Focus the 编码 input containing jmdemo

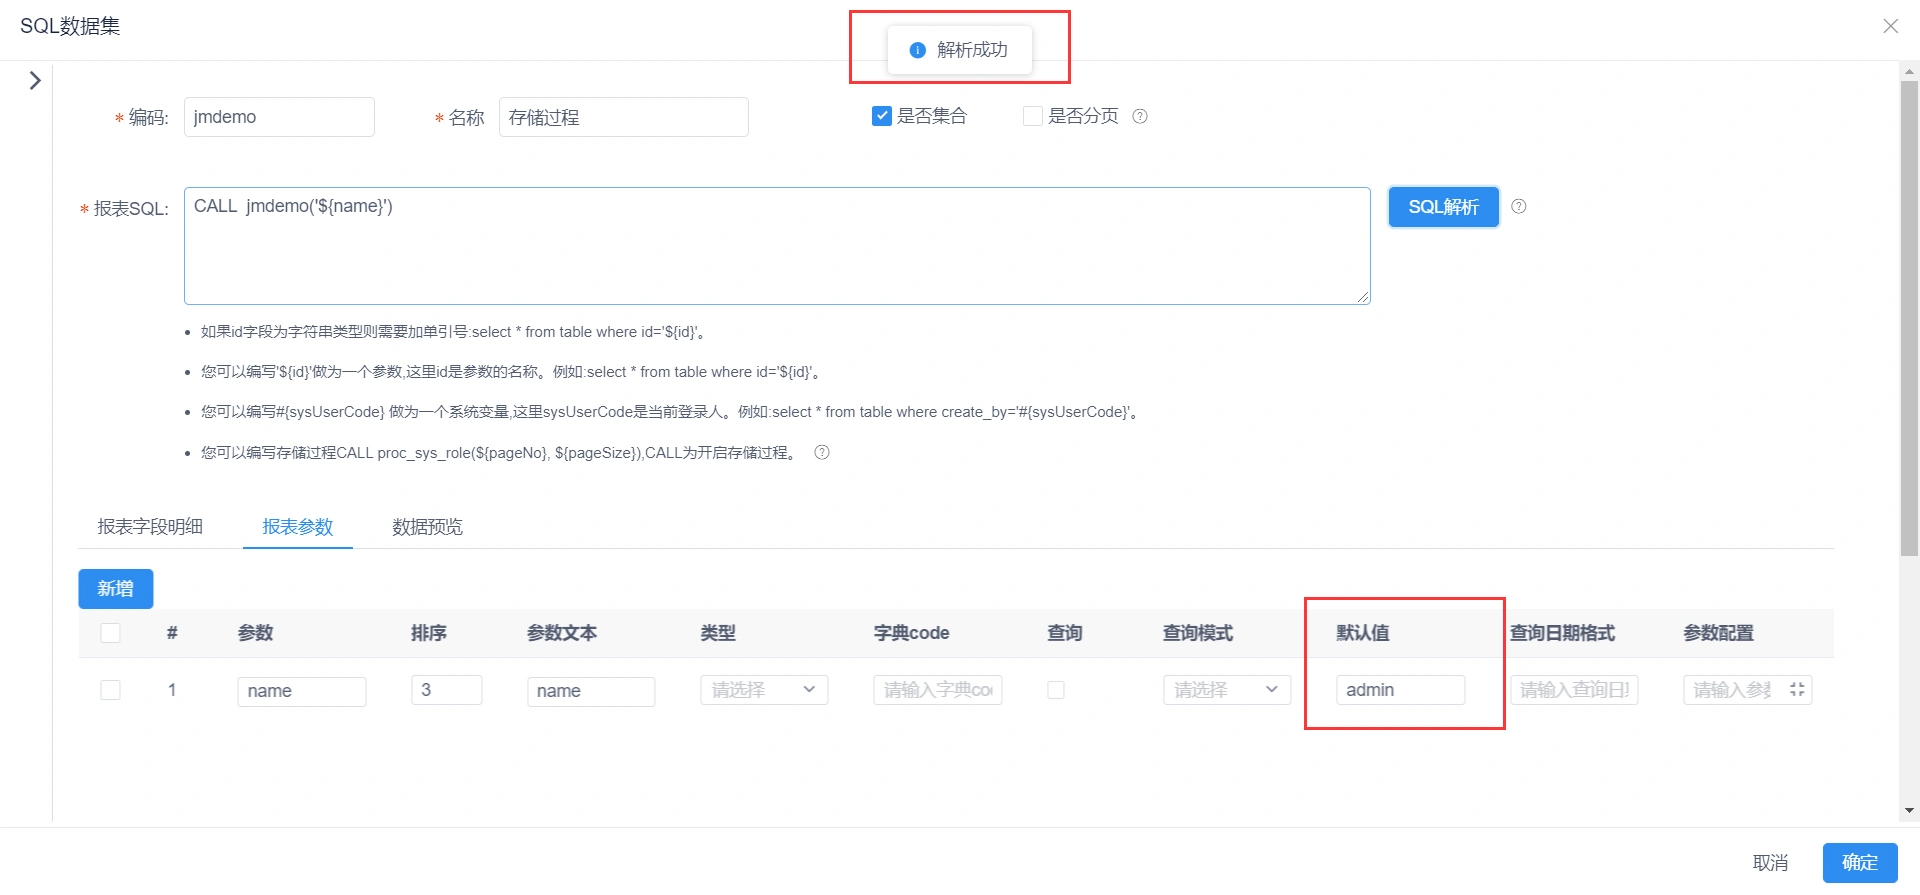point(279,117)
